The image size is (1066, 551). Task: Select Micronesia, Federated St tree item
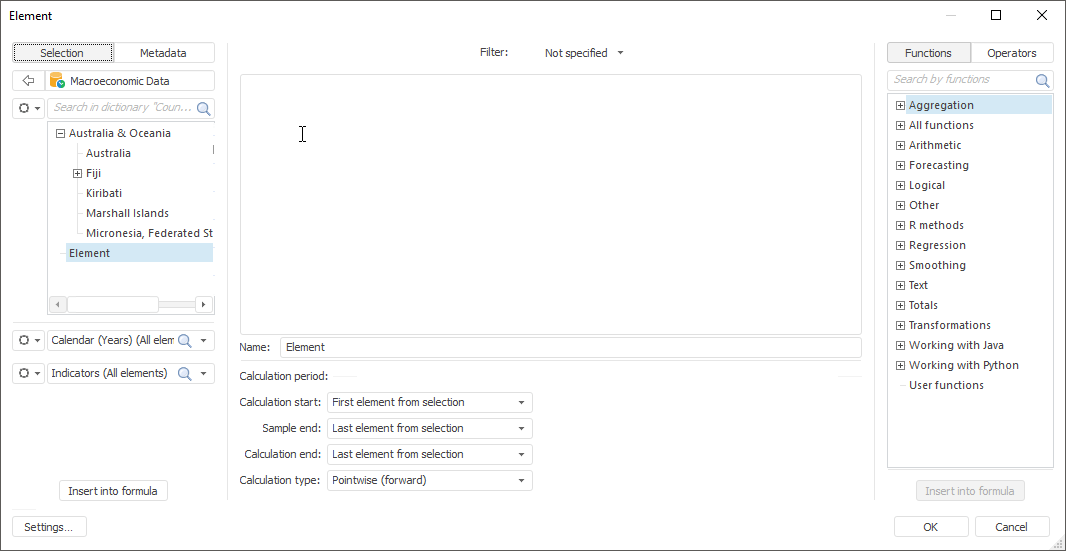pos(149,233)
